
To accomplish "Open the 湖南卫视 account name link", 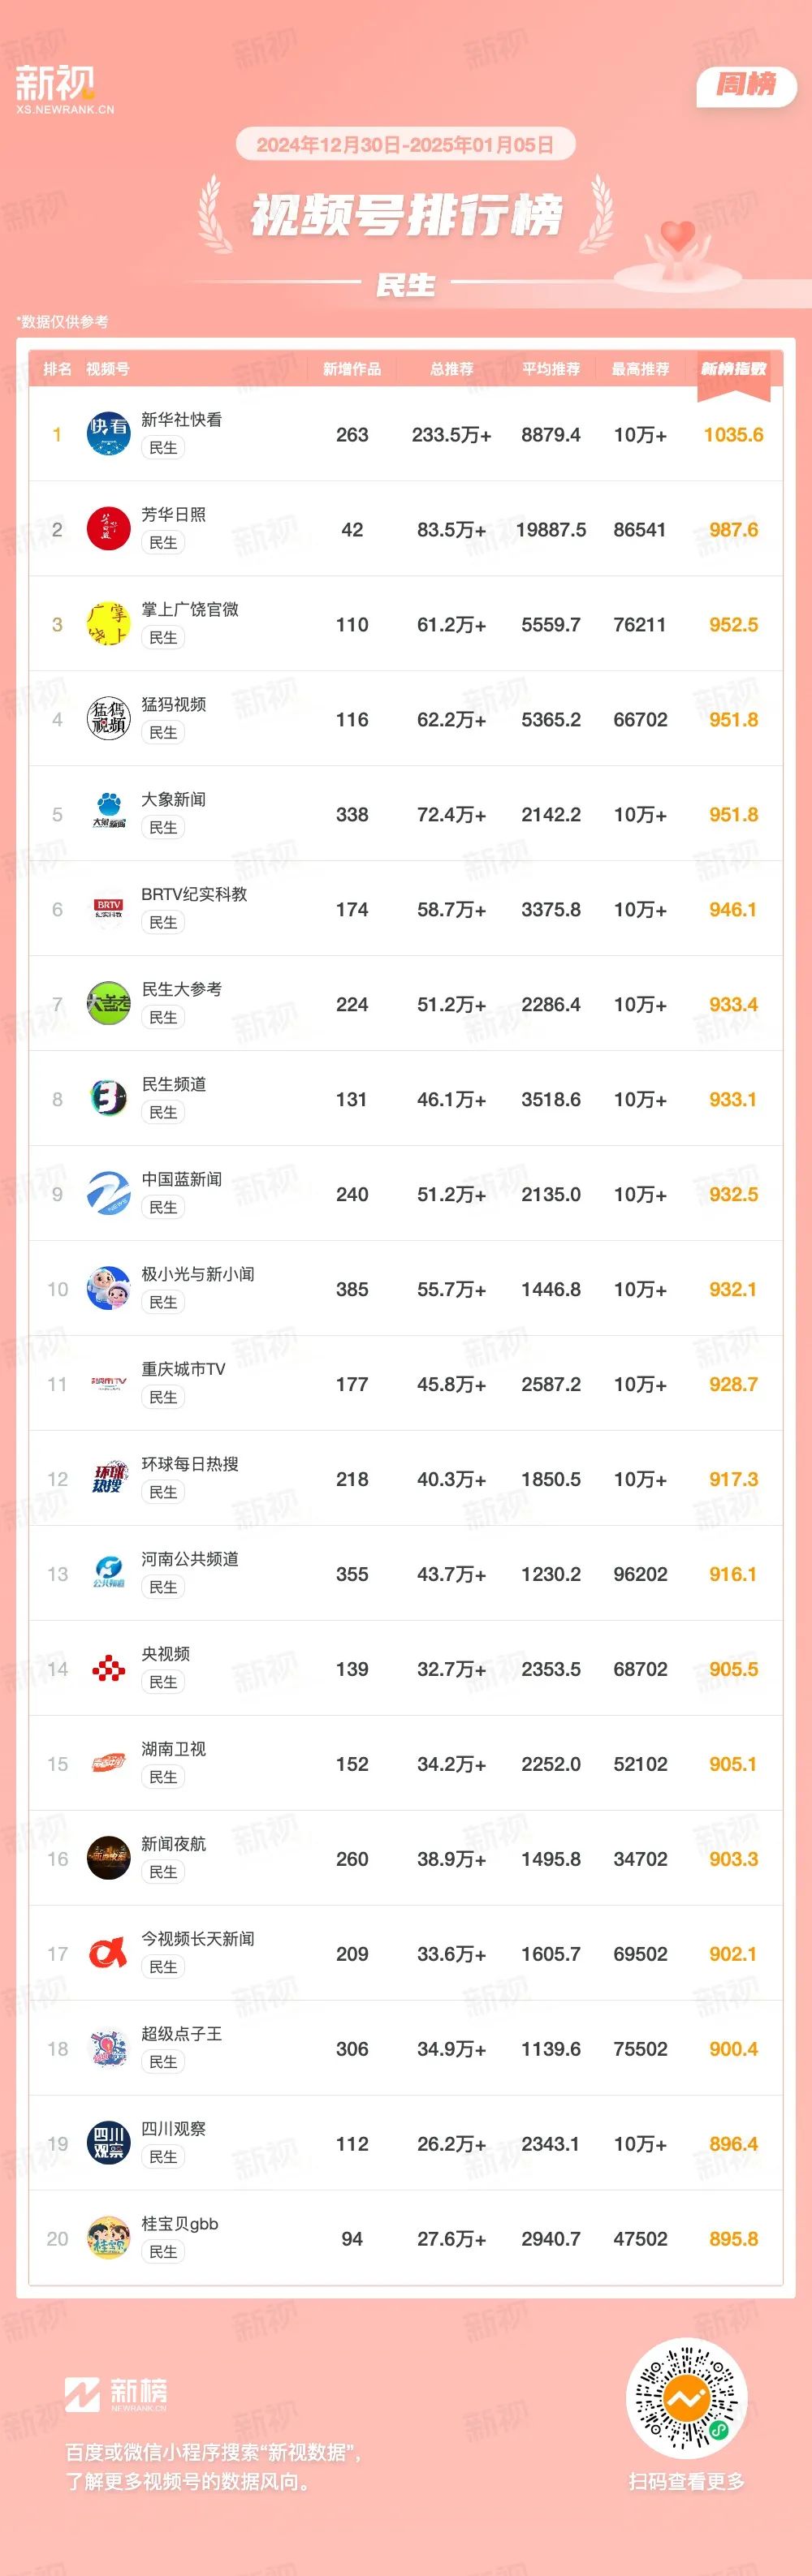I will pyautogui.click(x=173, y=1749).
